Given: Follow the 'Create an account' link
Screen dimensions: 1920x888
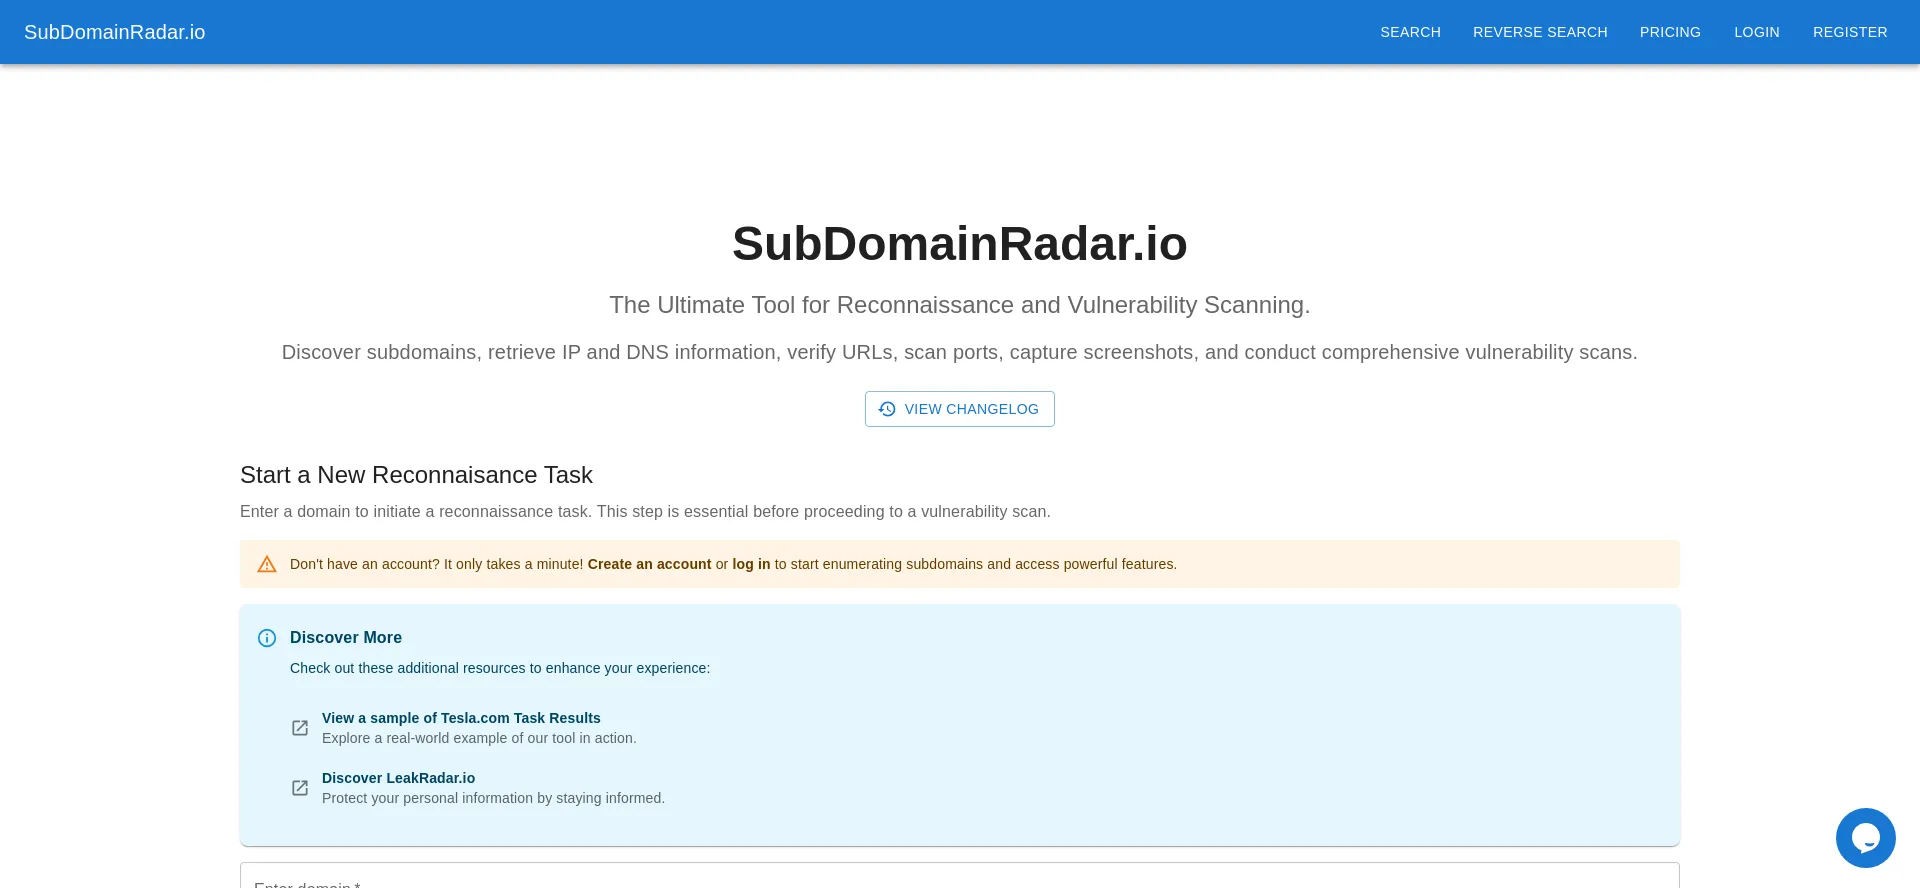Looking at the screenshot, I should (649, 564).
